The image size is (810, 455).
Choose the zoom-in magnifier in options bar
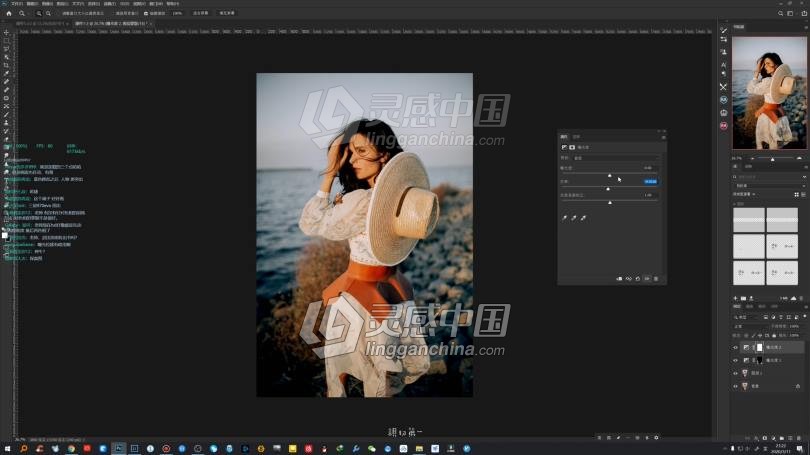pyautogui.click(x=39, y=13)
